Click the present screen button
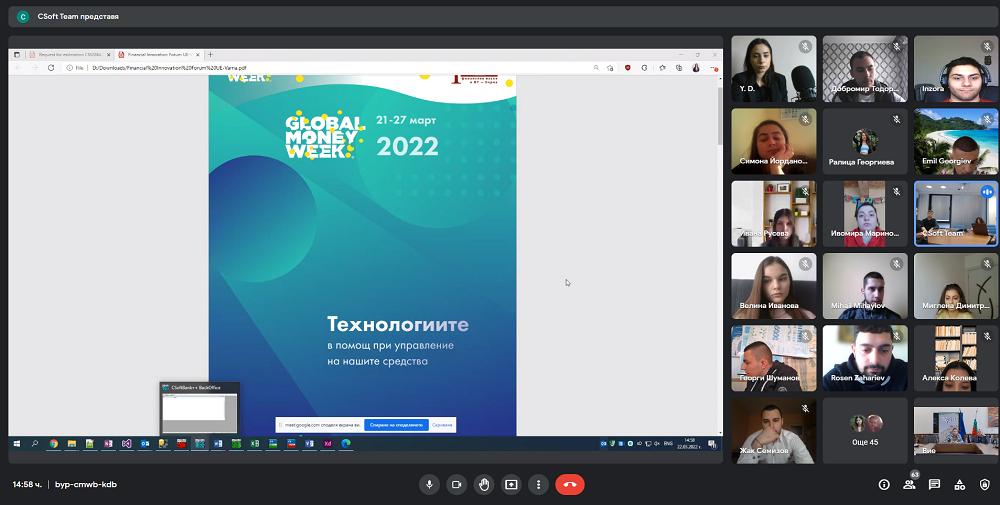Image resolution: width=1000 pixels, height=505 pixels. pyautogui.click(x=511, y=485)
